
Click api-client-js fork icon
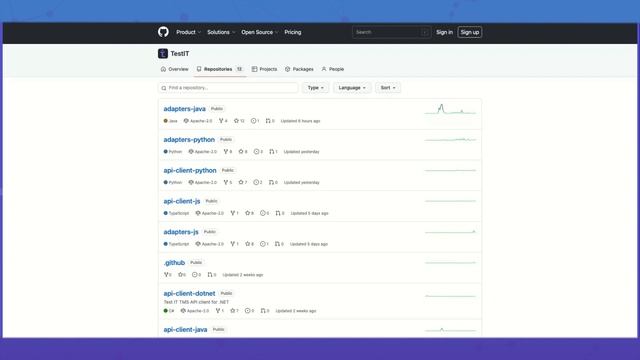coord(233,213)
